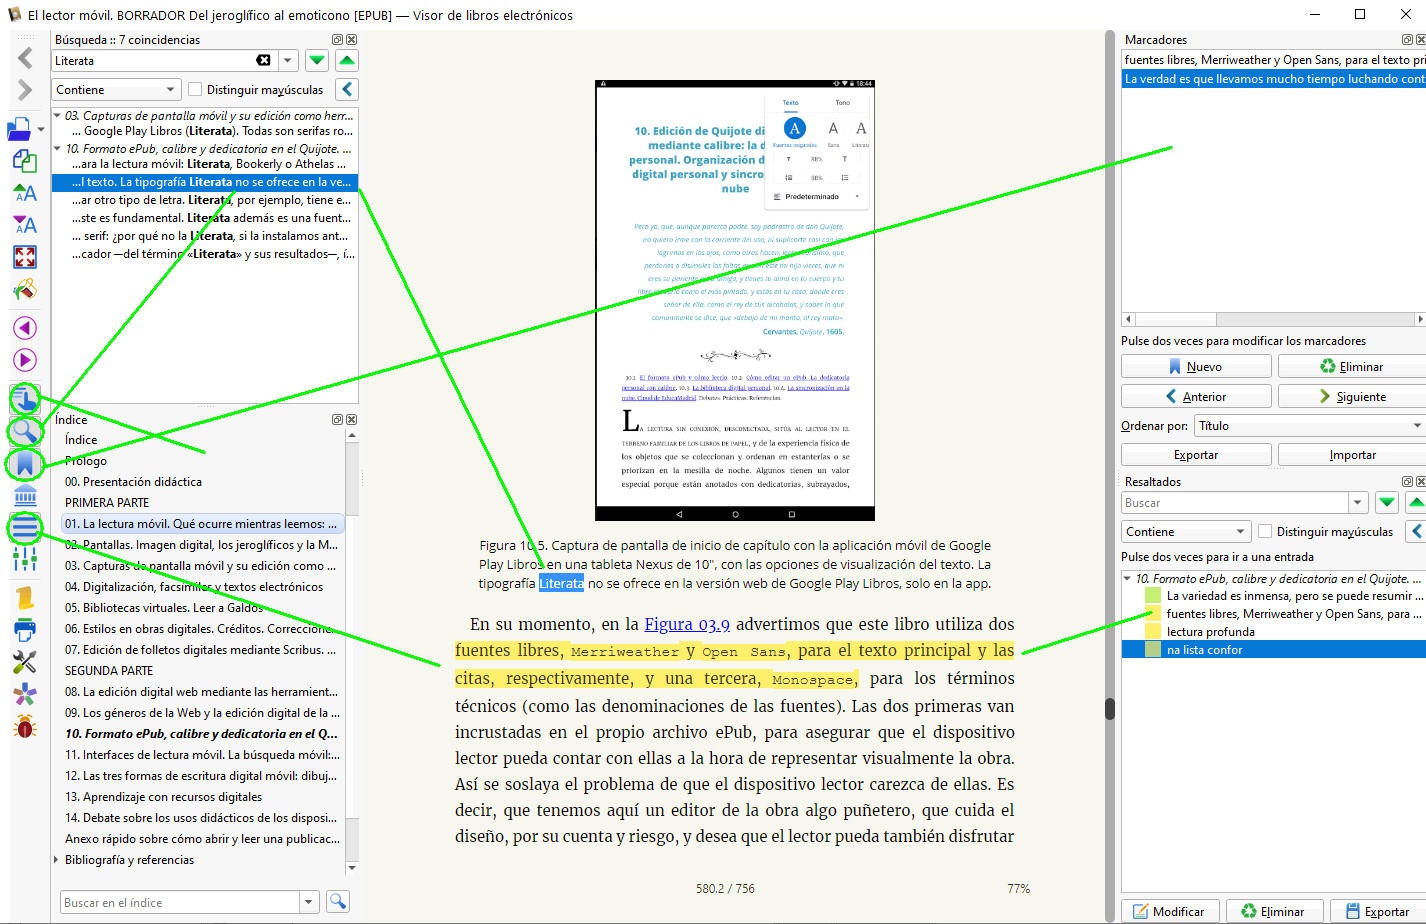This screenshot has height=924, width=1426.
Task: Go to 05. Bibliotecas virtuales chapter
Action: [164, 608]
